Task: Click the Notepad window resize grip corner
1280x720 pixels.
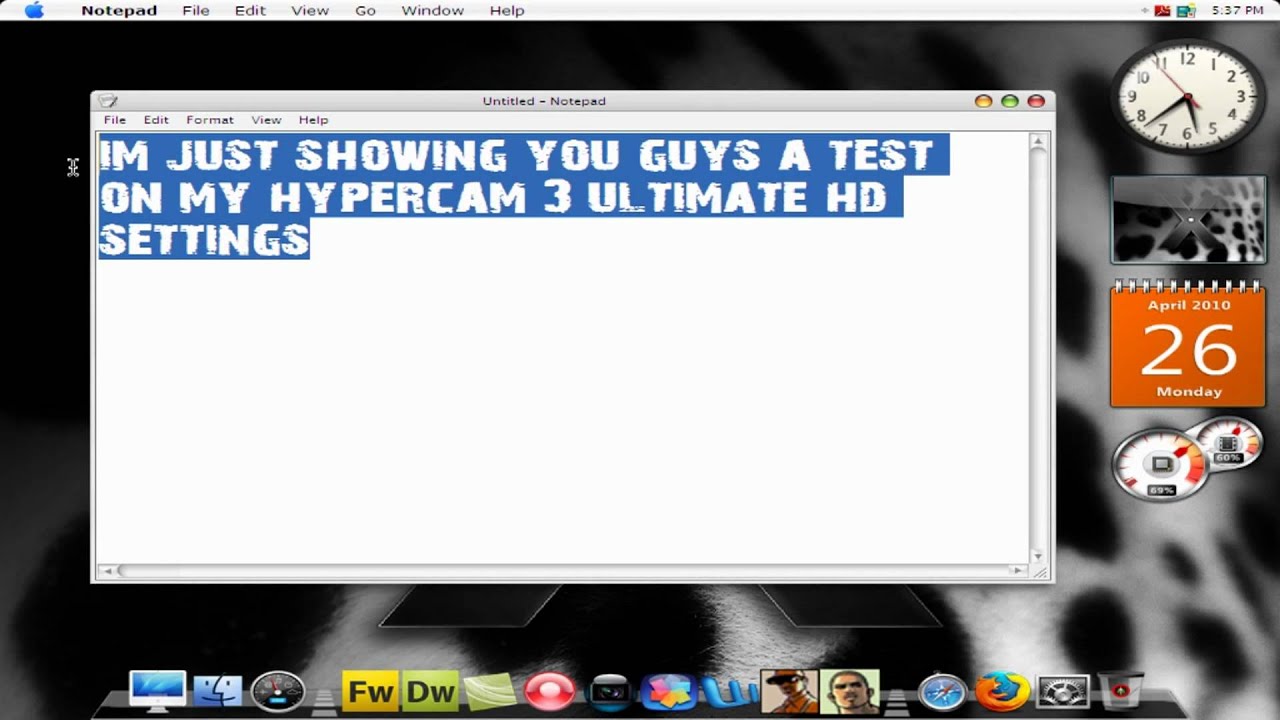Action: click(1040, 573)
